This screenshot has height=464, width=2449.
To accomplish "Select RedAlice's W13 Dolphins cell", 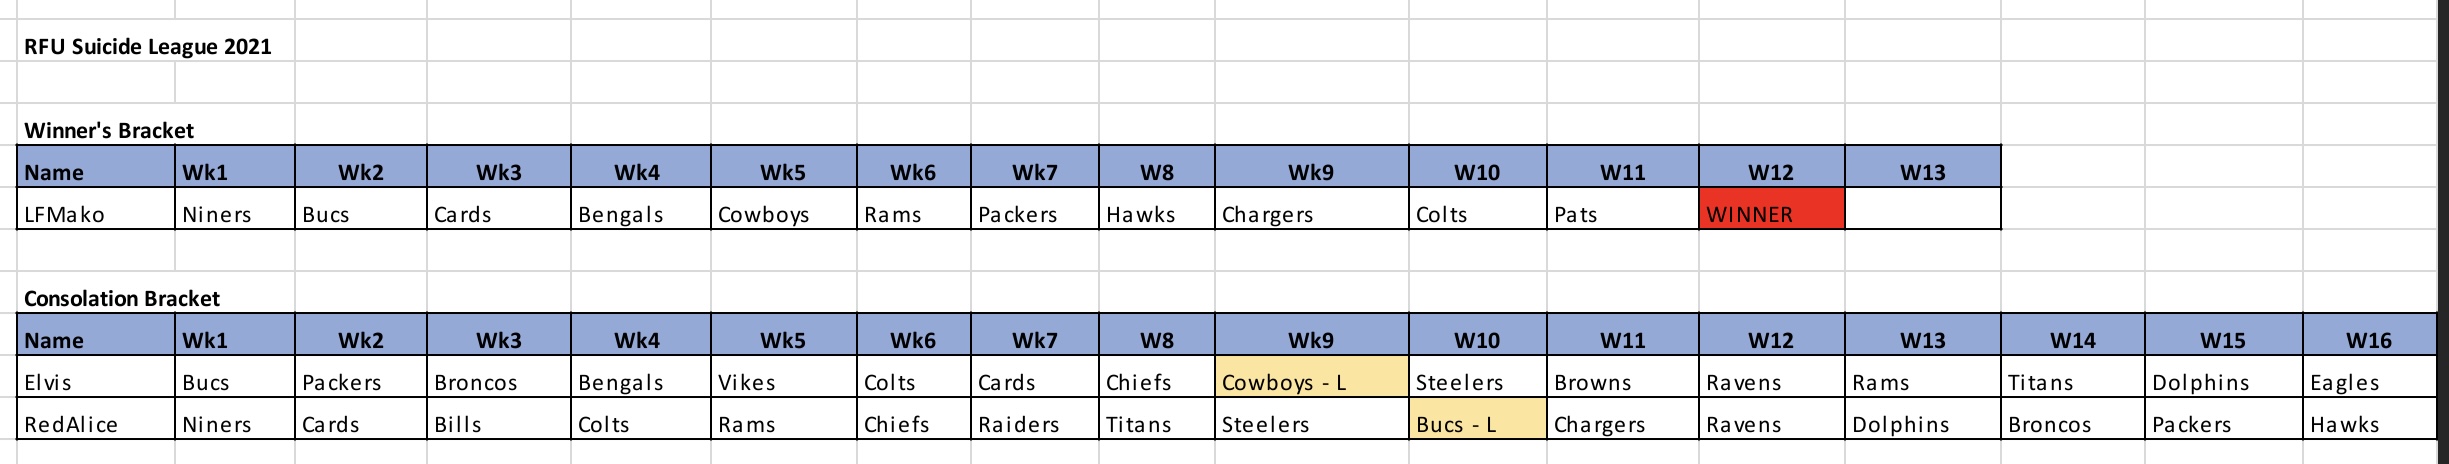I will point(1923,419).
